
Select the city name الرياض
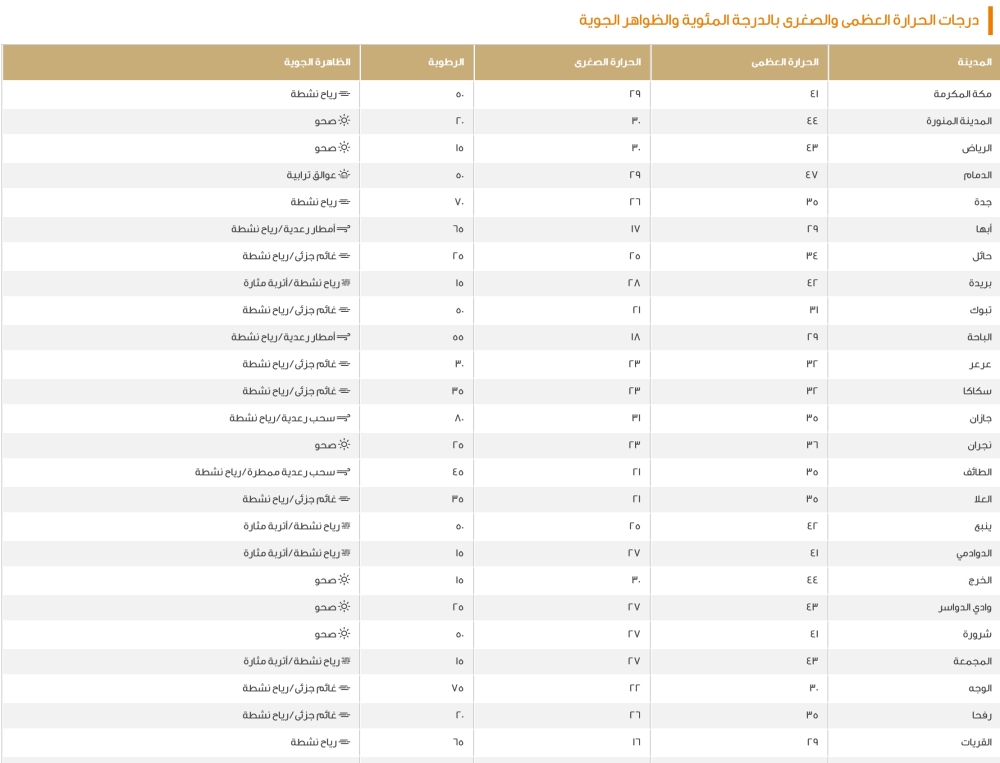tap(976, 148)
